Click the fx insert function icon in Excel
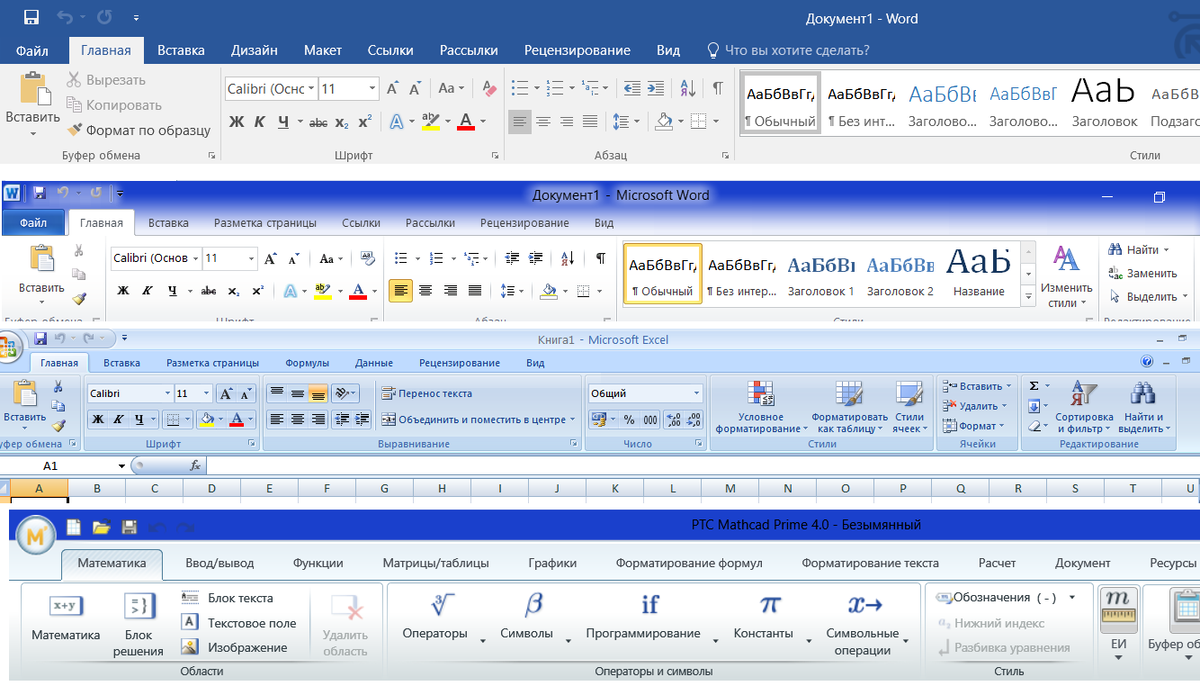 [195, 466]
